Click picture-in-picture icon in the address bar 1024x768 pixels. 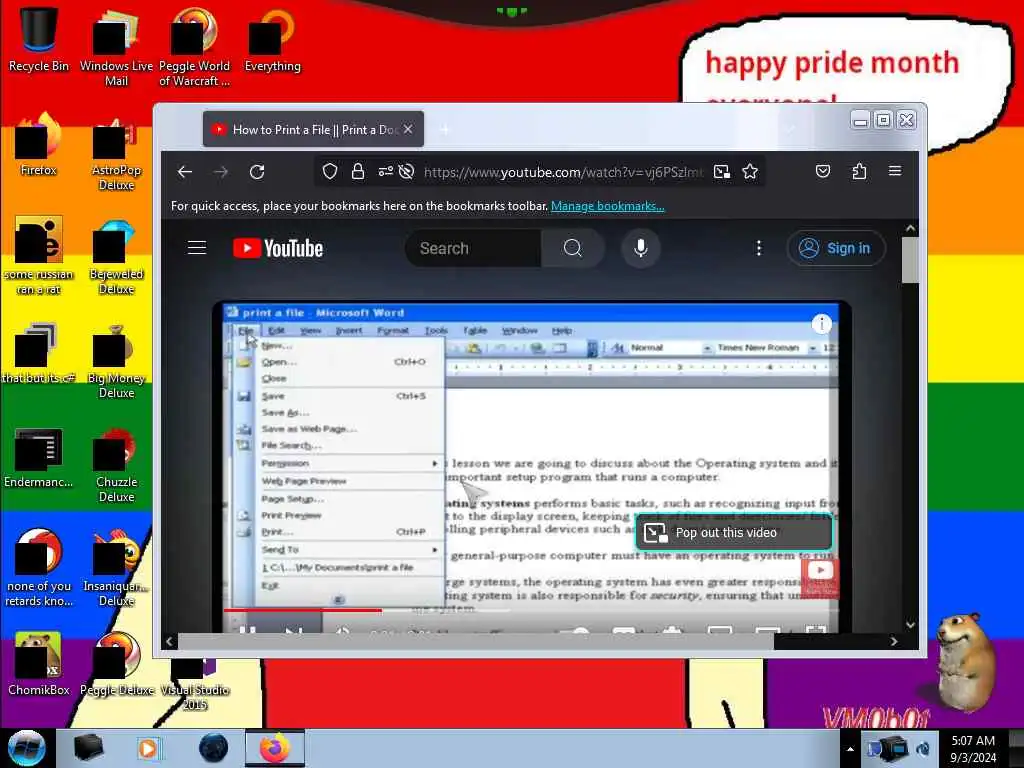722,172
